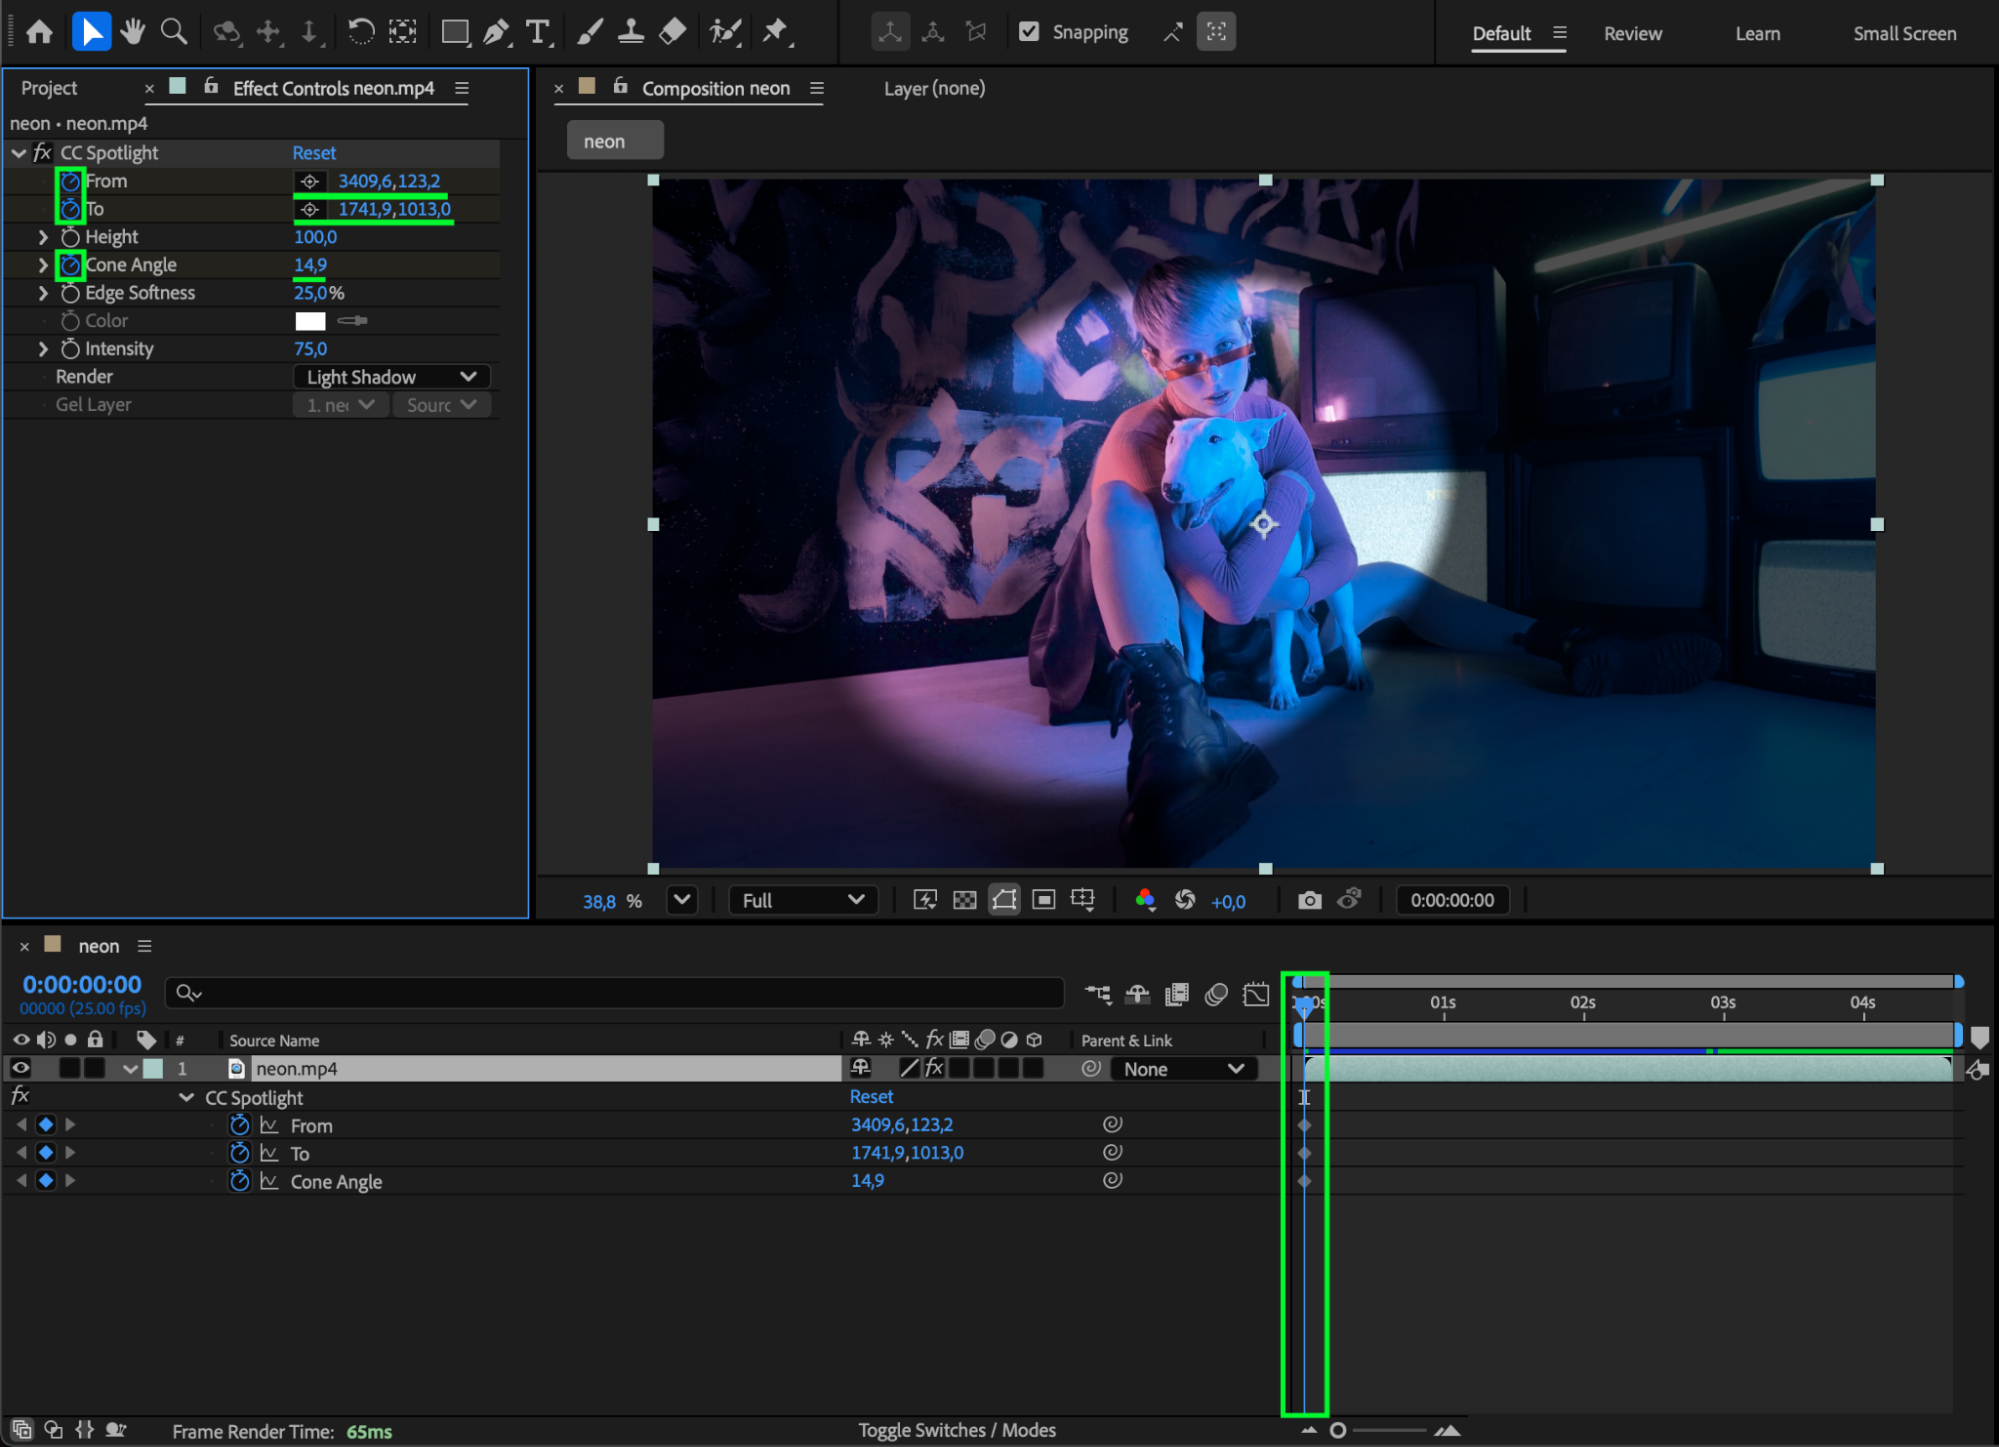Uncheck the Snapping checkbox
This screenshot has height=1447, width=1999.
[x=1028, y=32]
